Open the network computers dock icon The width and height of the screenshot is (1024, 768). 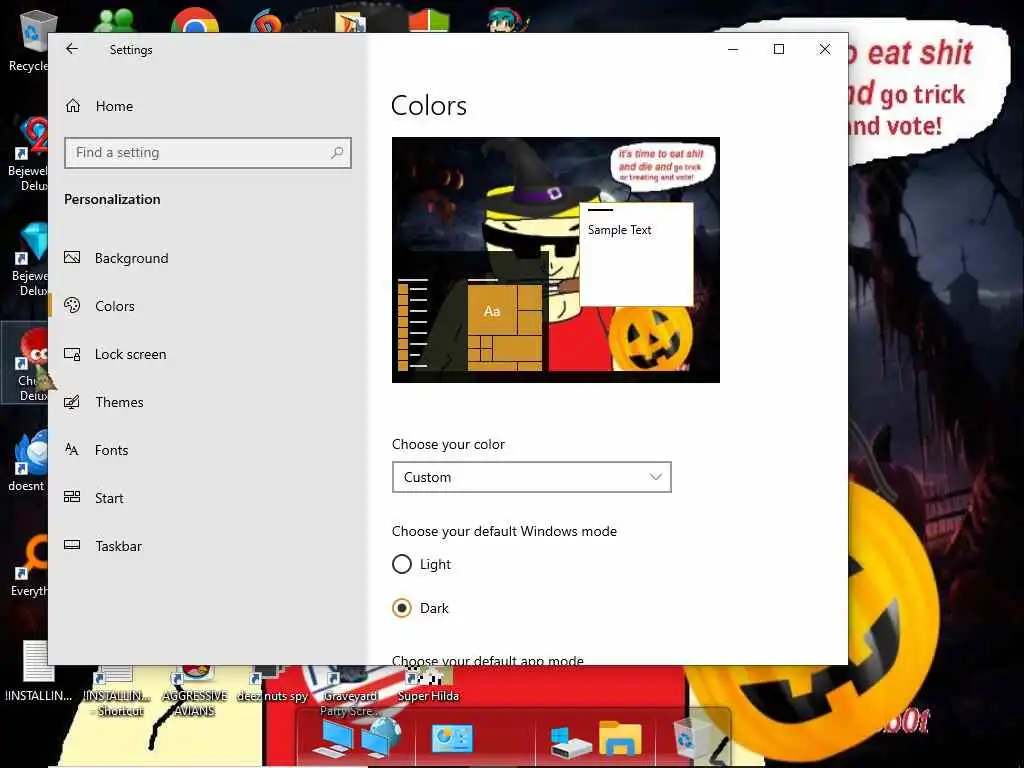pos(356,738)
